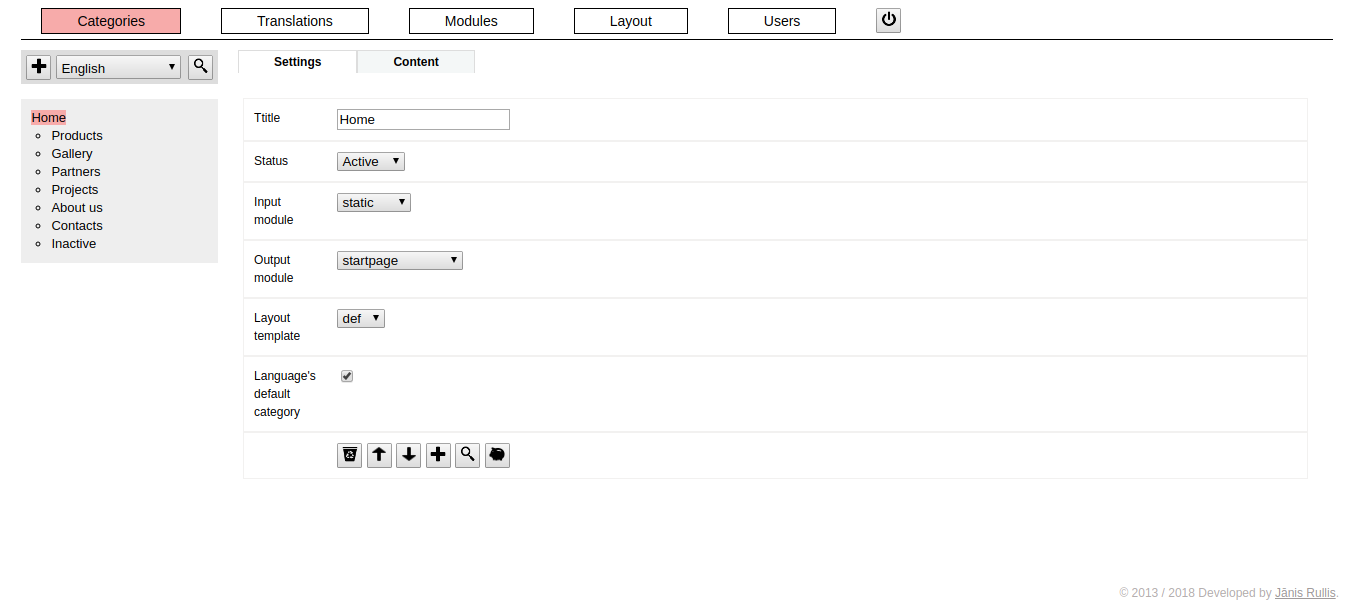1354x608 pixels.
Task: Select the Projects category
Action: (75, 189)
